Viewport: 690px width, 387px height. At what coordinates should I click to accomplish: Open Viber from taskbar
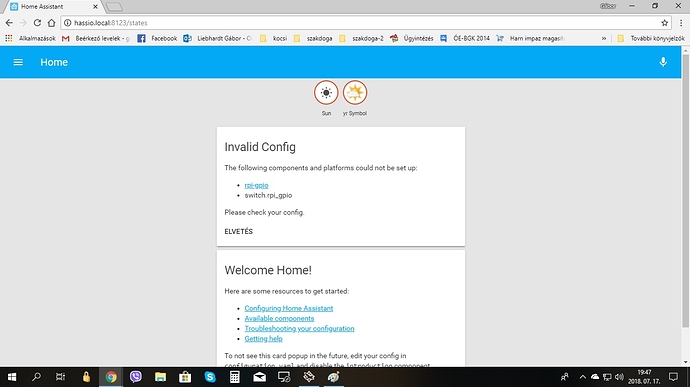[136, 377]
